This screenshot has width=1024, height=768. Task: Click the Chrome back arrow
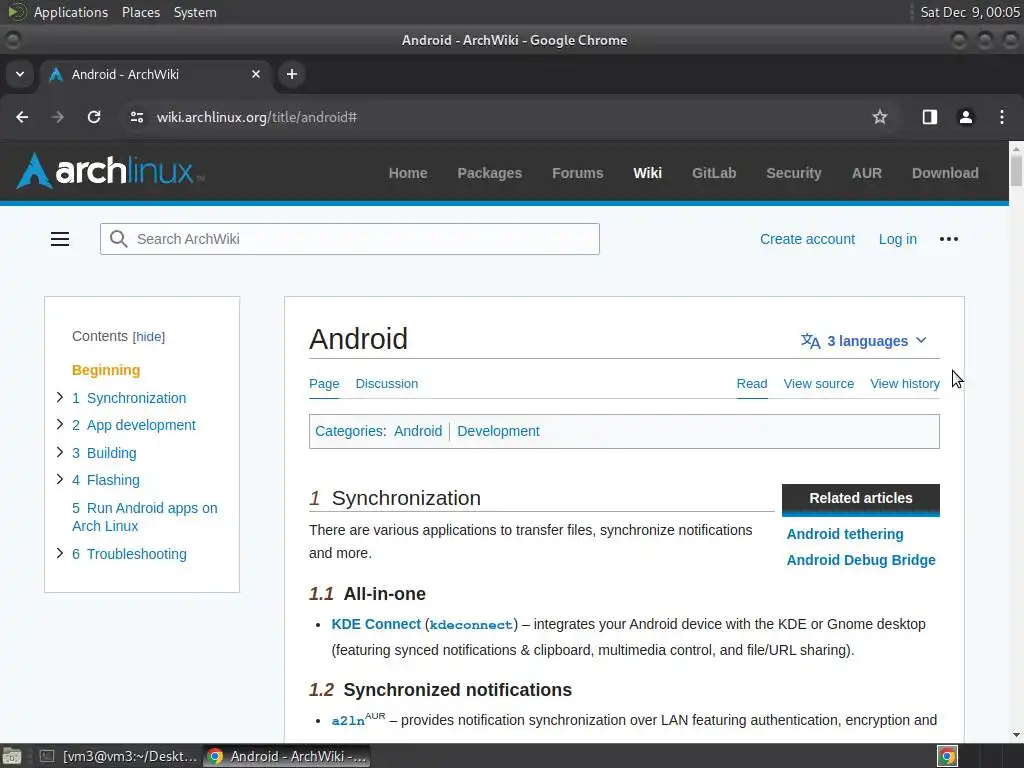click(x=22, y=117)
